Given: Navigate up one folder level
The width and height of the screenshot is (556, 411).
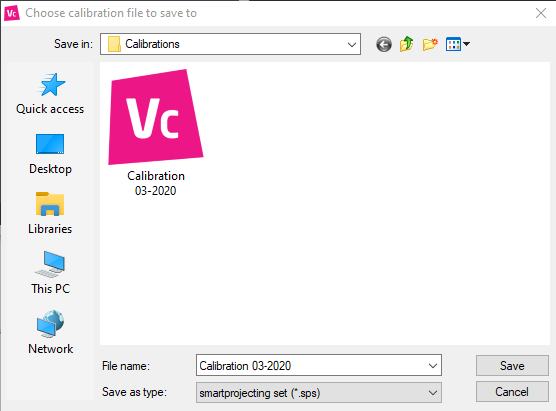Looking at the screenshot, I should pos(407,44).
